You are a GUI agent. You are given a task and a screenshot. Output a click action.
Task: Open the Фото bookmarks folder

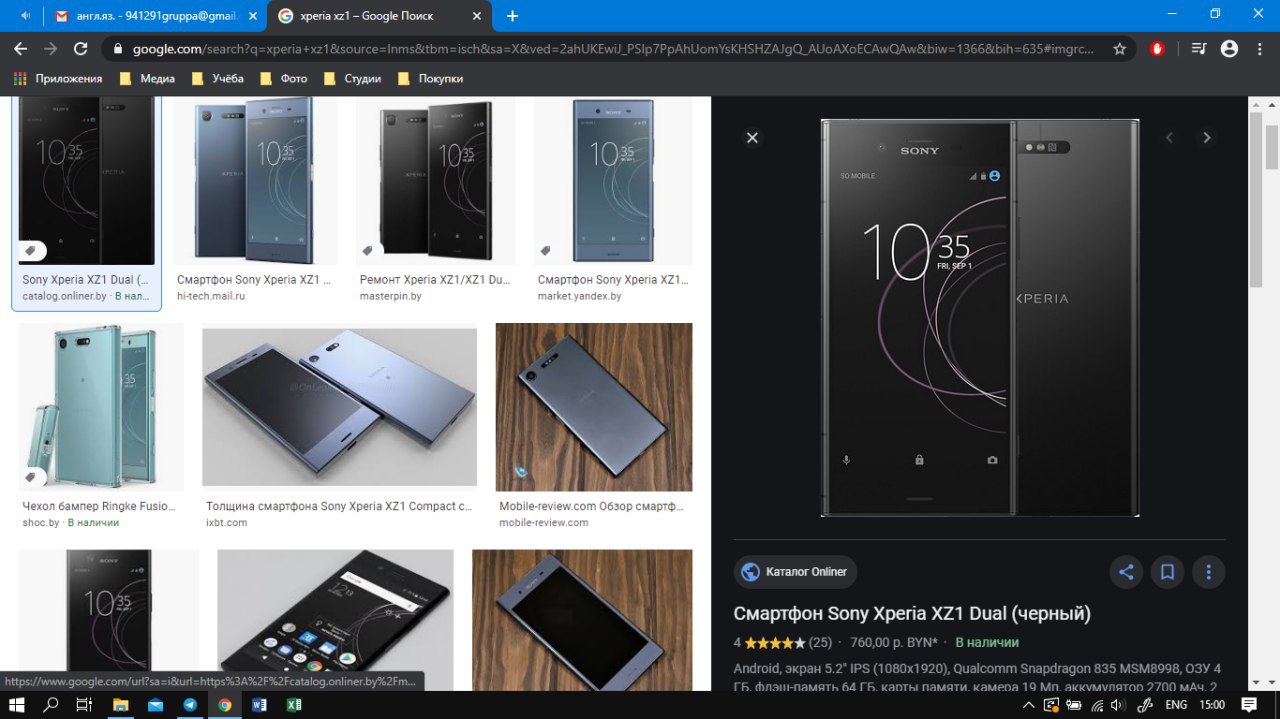(283, 78)
